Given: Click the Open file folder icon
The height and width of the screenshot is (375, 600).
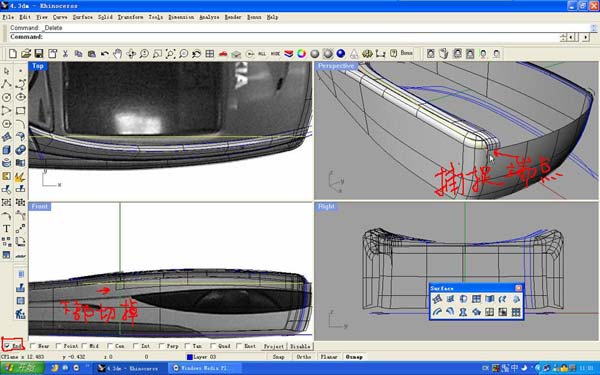Looking at the screenshot, I should point(26,54).
